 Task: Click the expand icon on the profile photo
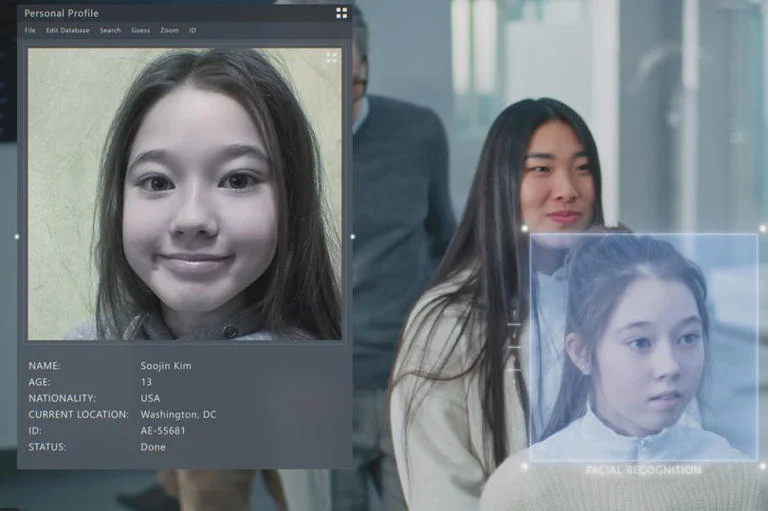tap(331, 58)
